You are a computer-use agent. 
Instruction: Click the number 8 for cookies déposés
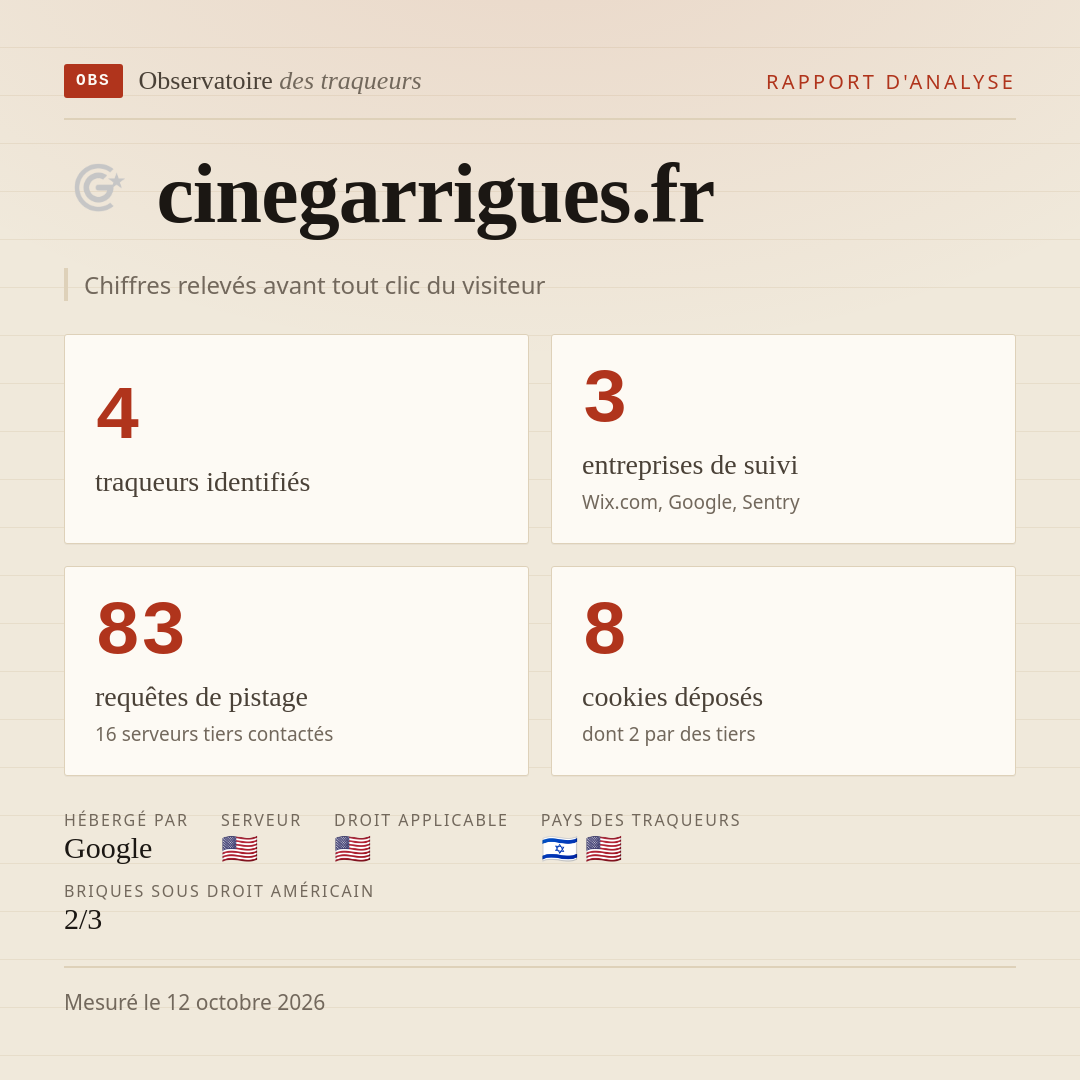[x=604, y=627]
